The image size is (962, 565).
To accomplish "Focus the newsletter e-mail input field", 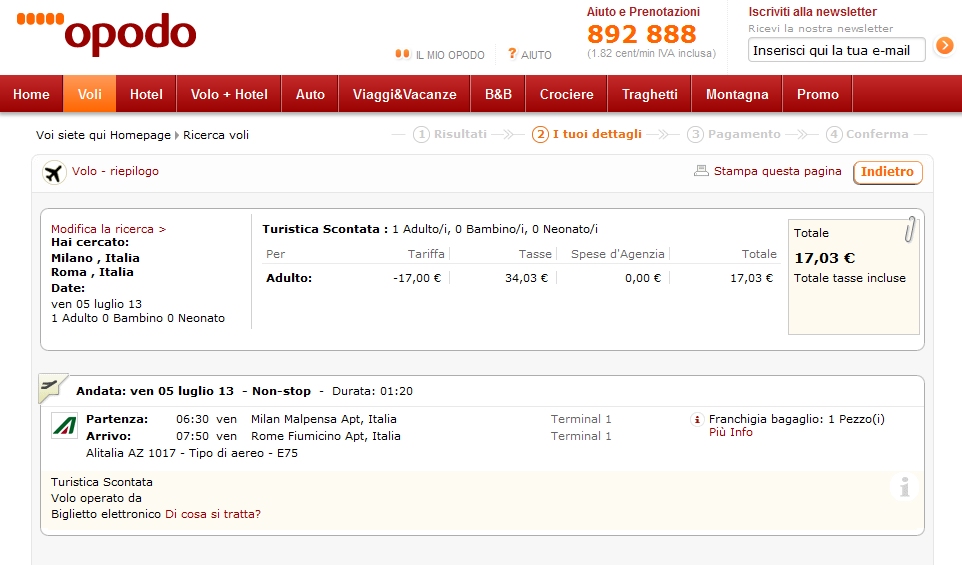I will [x=836, y=50].
